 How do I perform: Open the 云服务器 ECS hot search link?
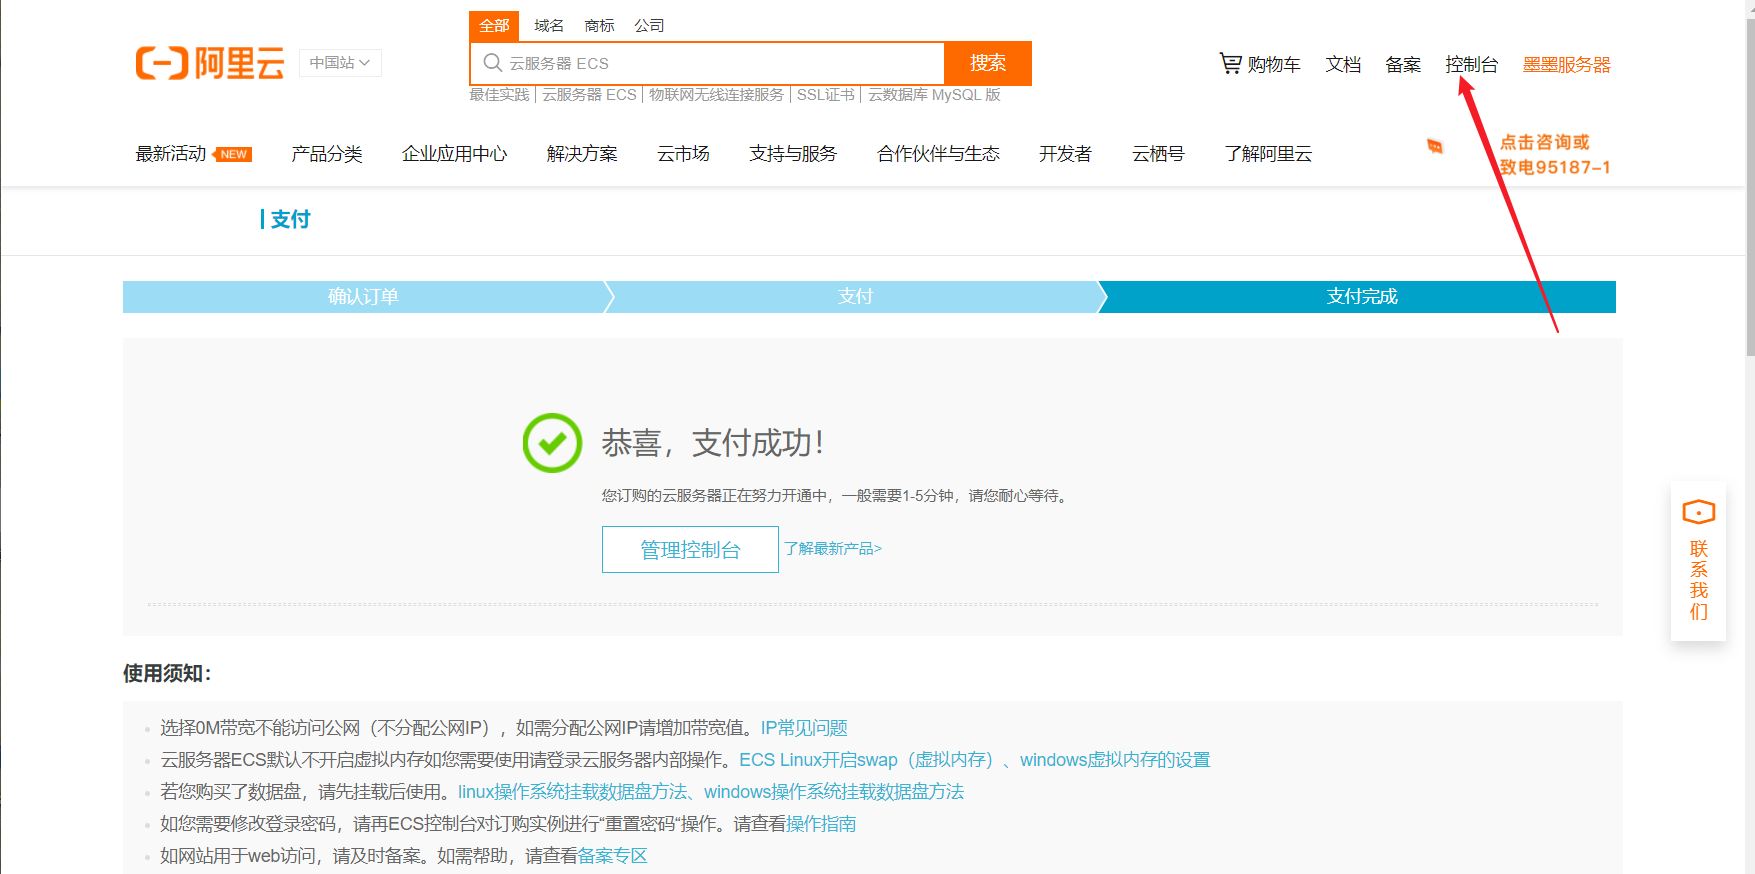pos(589,95)
